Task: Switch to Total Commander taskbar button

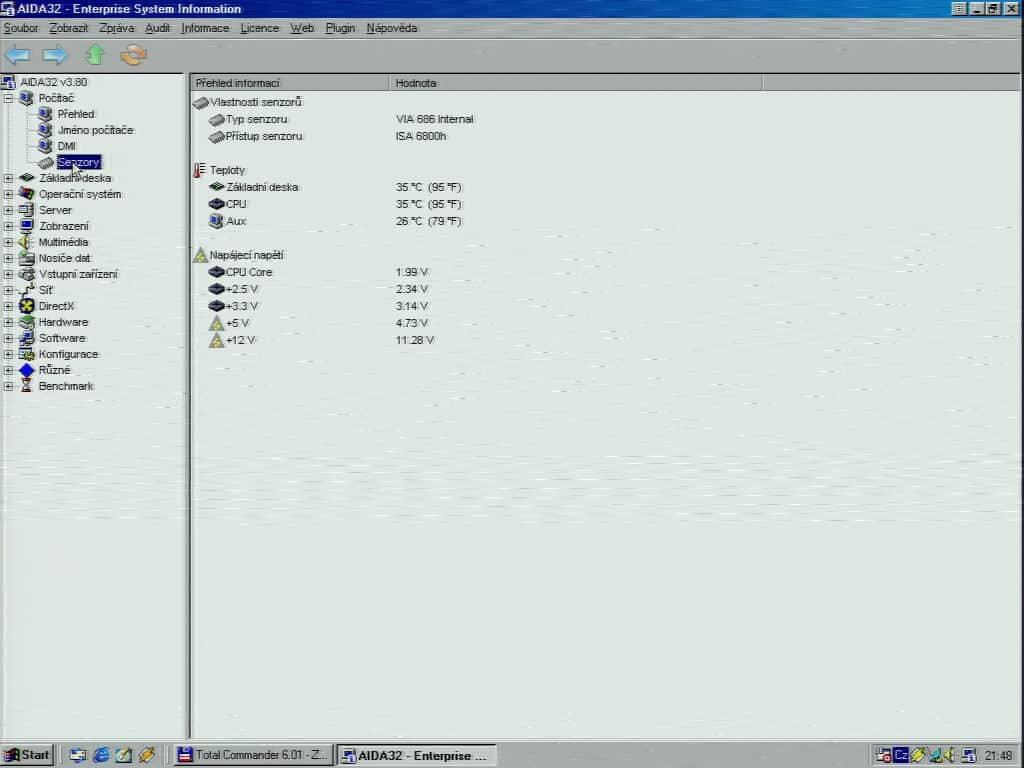Action: click(253, 755)
